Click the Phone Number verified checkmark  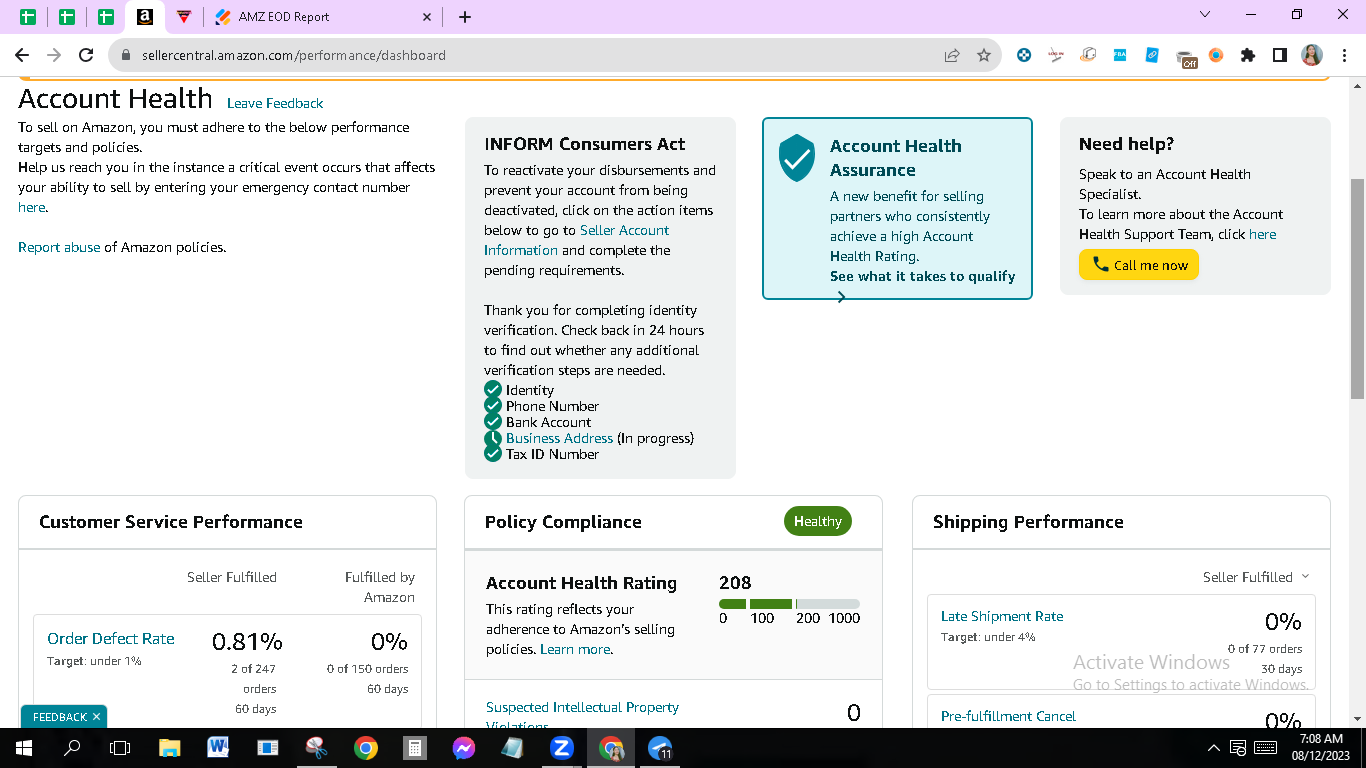(x=493, y=405)
